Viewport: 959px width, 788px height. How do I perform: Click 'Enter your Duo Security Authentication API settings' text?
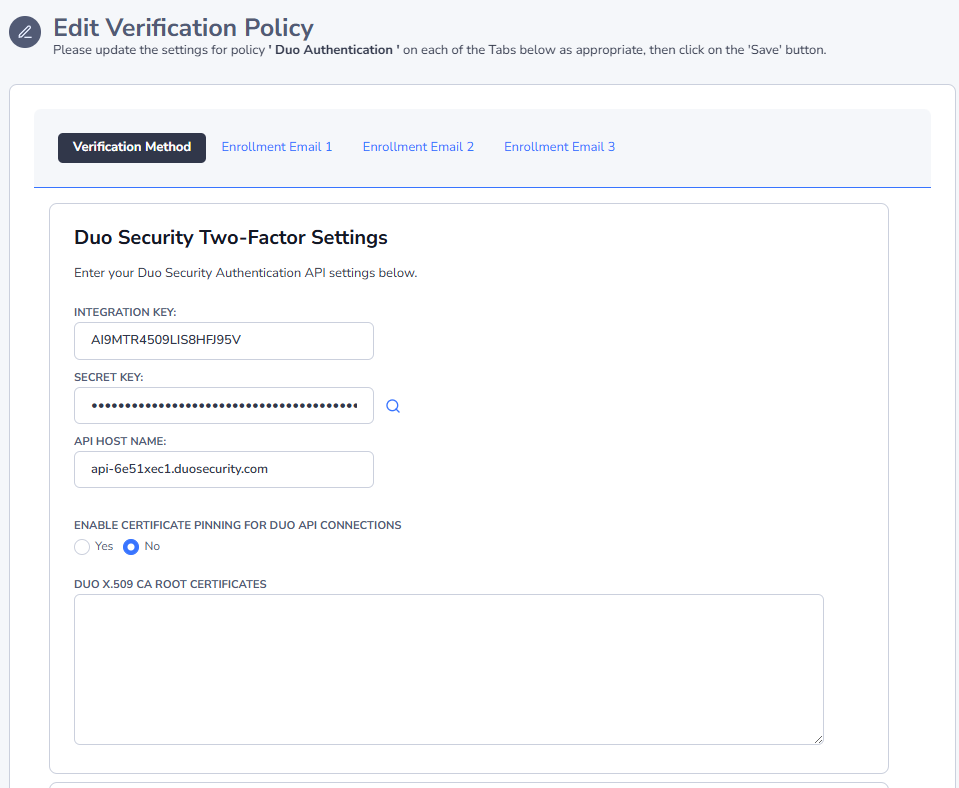(245, 273)
